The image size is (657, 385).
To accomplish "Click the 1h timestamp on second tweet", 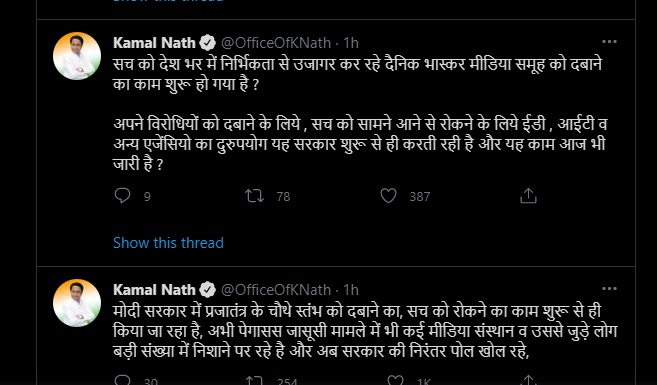I will pyautogui.click(x=351, y=290).
